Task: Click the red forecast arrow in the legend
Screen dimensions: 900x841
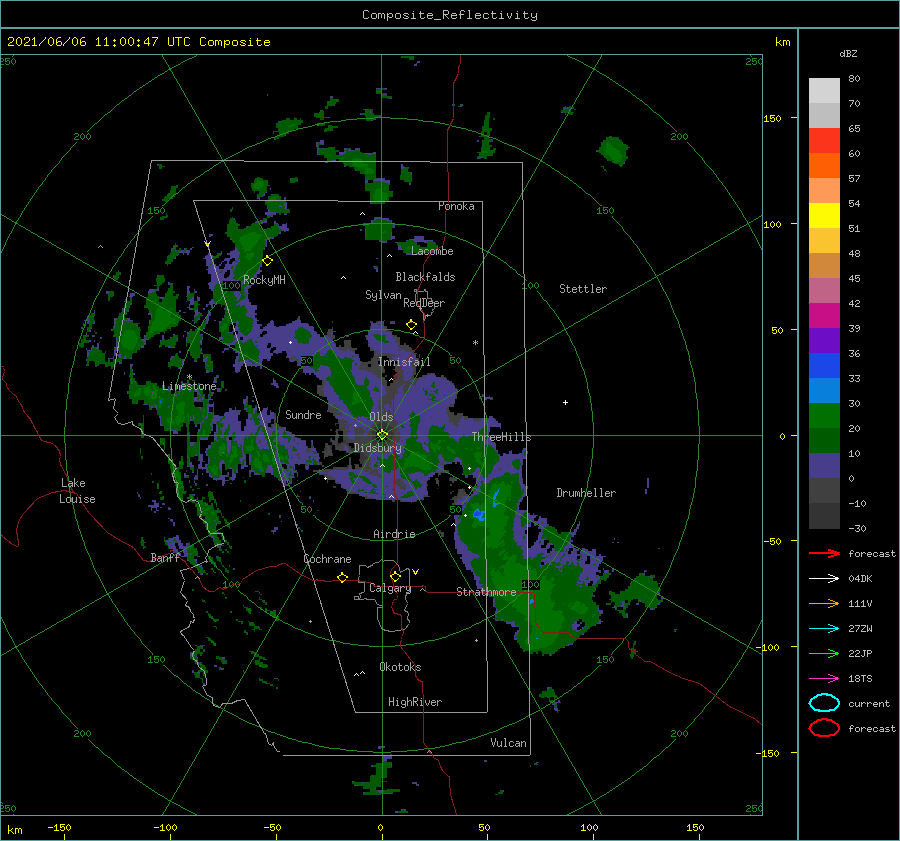Action: (x=824, y=553)
